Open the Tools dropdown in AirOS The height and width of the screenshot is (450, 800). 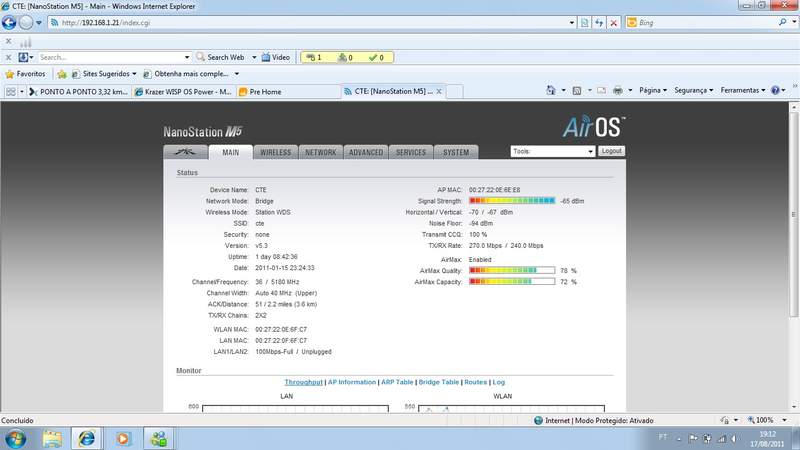point(553,152)
